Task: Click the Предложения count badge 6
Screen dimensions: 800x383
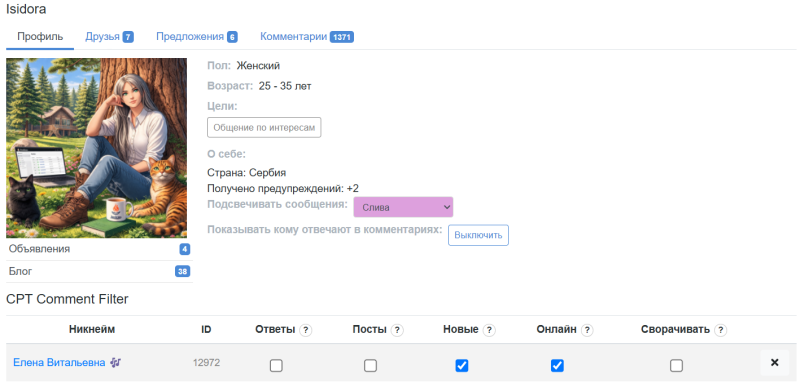Action: [x=232, y=37]
